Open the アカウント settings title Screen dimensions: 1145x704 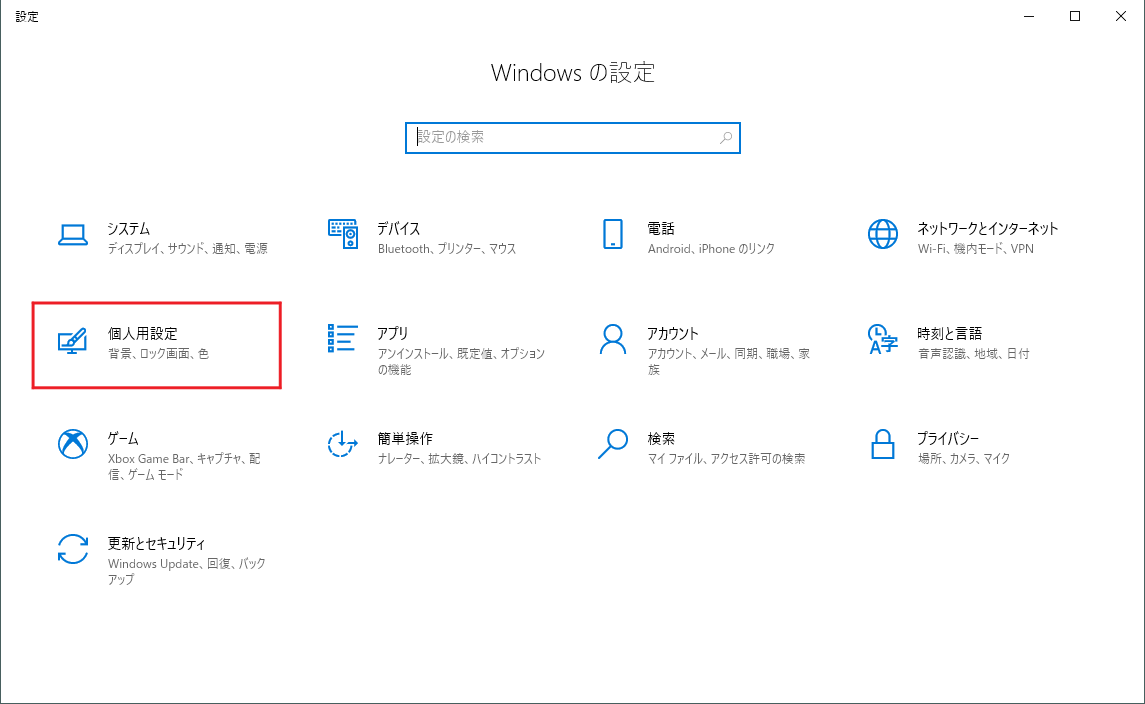click(x=673, y=334)
